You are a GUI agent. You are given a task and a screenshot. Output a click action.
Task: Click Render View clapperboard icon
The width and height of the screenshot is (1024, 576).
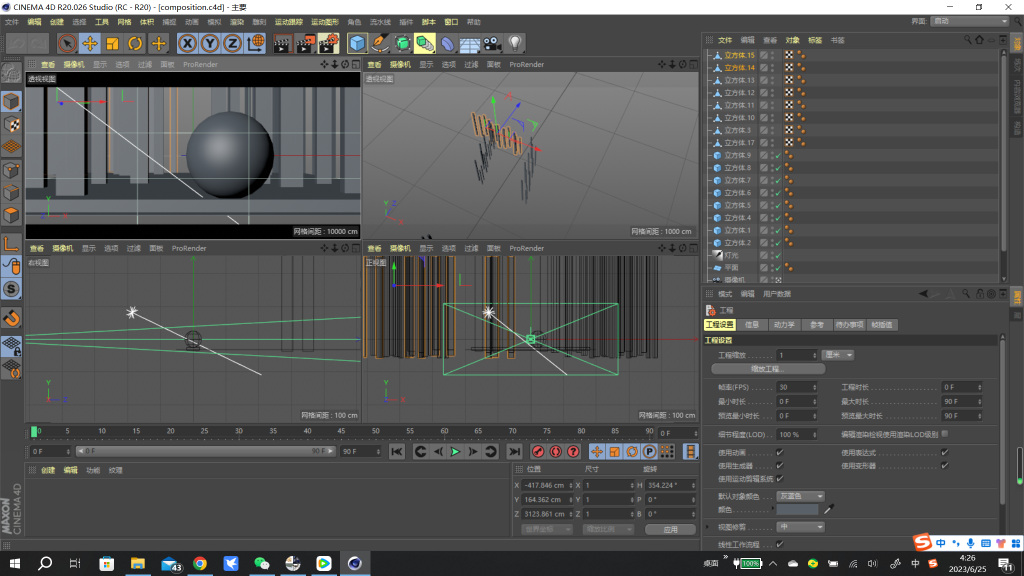click(282, 44)
